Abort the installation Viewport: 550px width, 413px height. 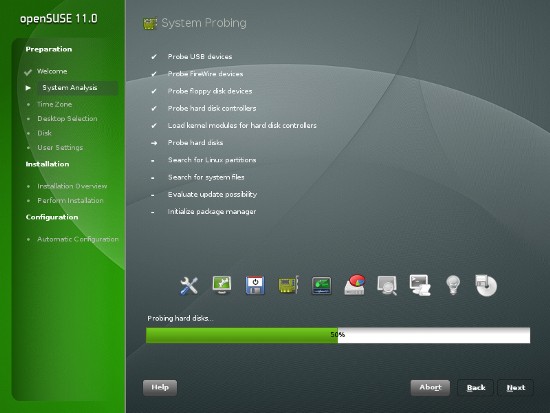pos(430,387)
